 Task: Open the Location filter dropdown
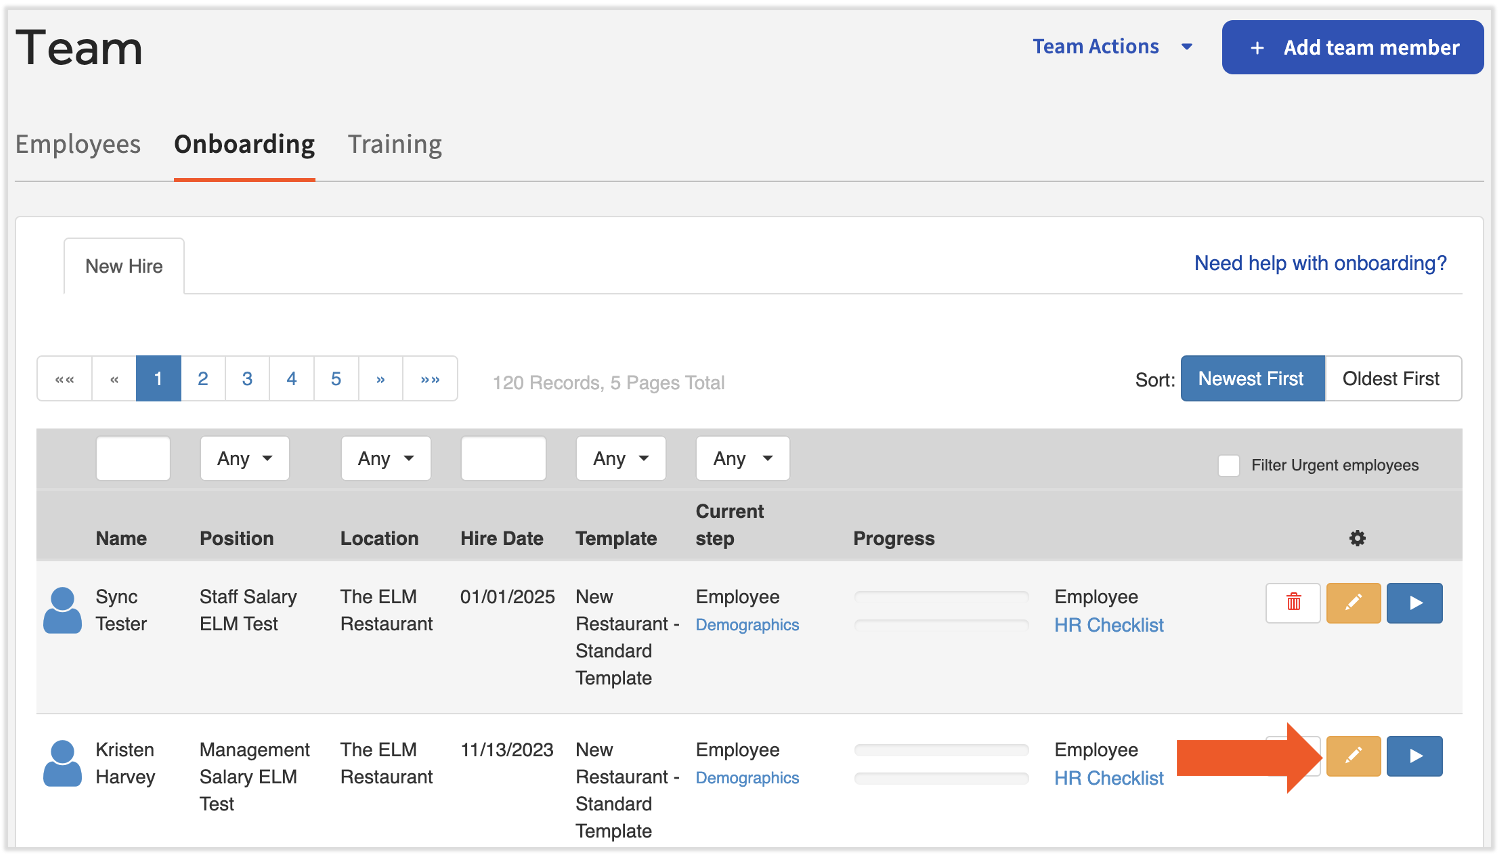386,458
